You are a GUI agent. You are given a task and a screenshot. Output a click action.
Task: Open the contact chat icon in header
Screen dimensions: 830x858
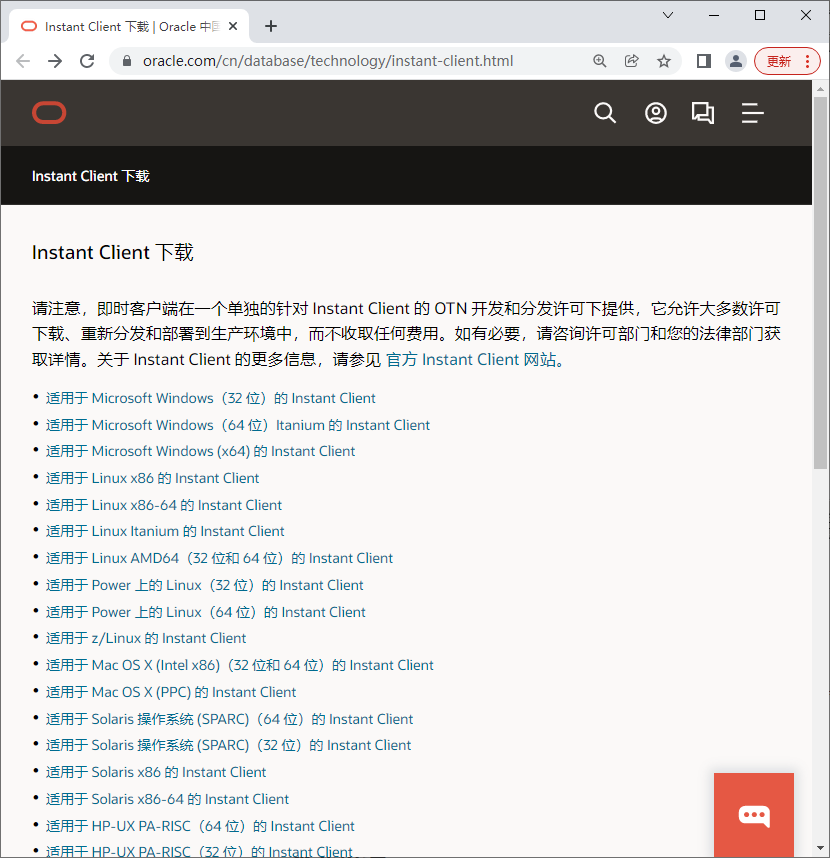tap(703, 113)
